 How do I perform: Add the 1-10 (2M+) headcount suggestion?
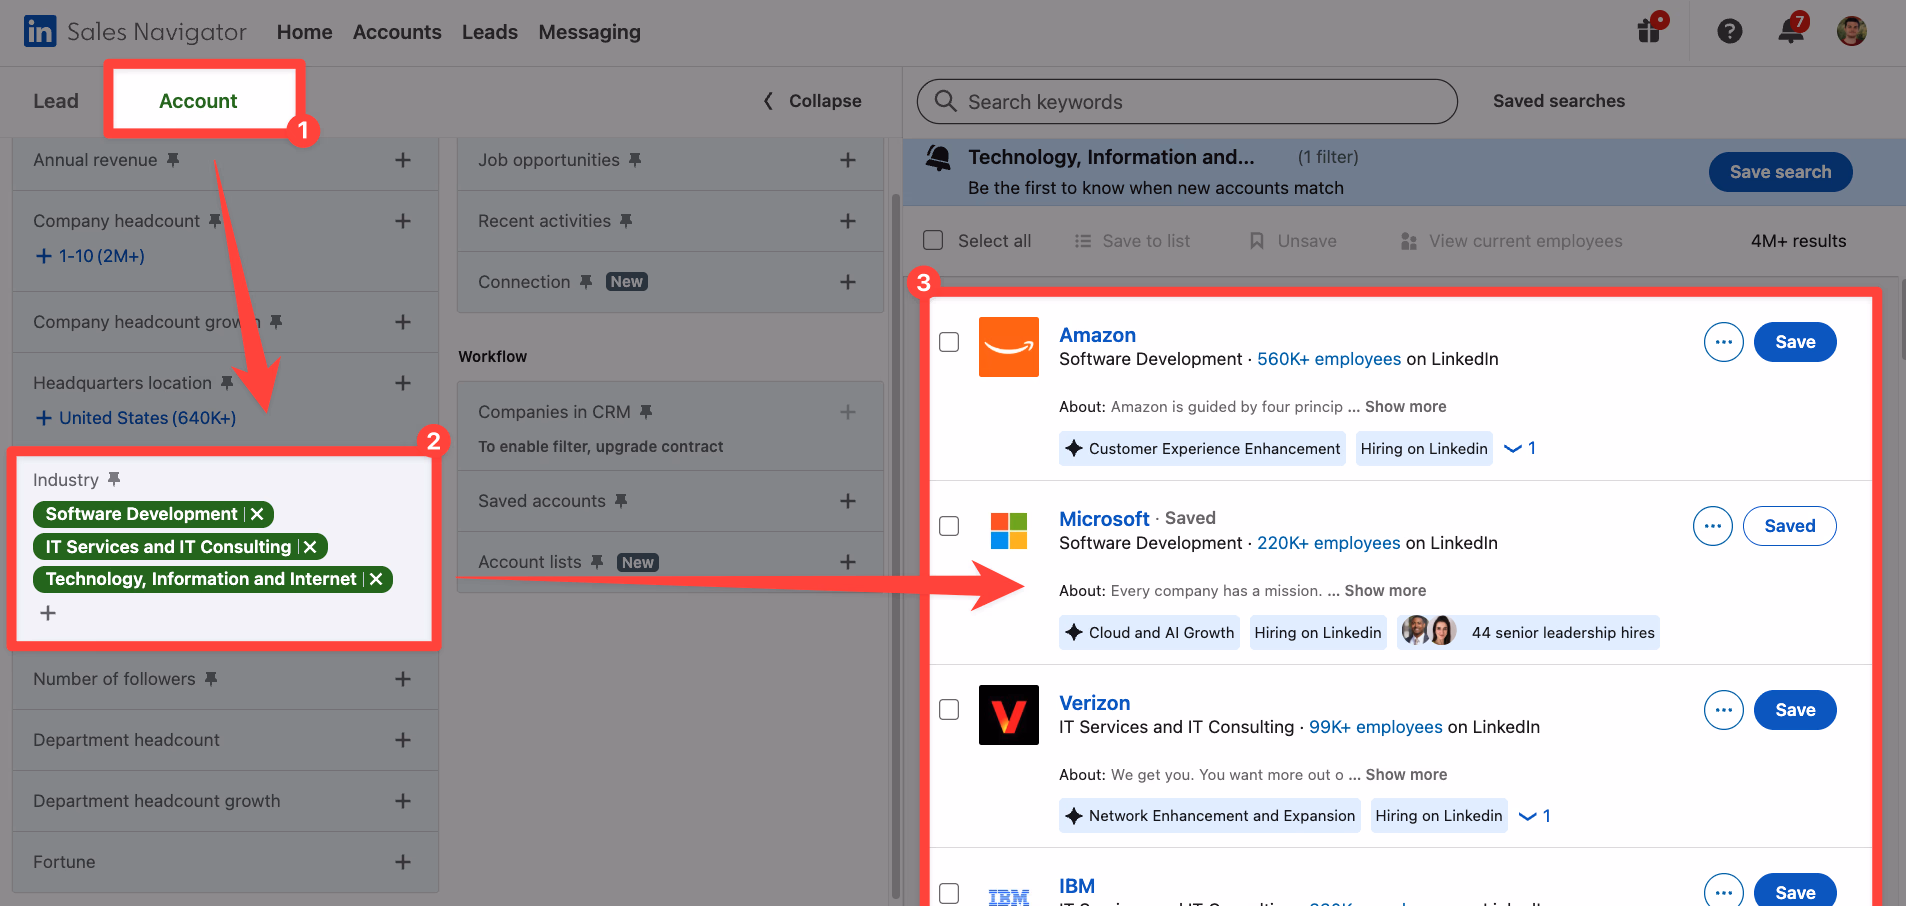click(x=90, y=256)
